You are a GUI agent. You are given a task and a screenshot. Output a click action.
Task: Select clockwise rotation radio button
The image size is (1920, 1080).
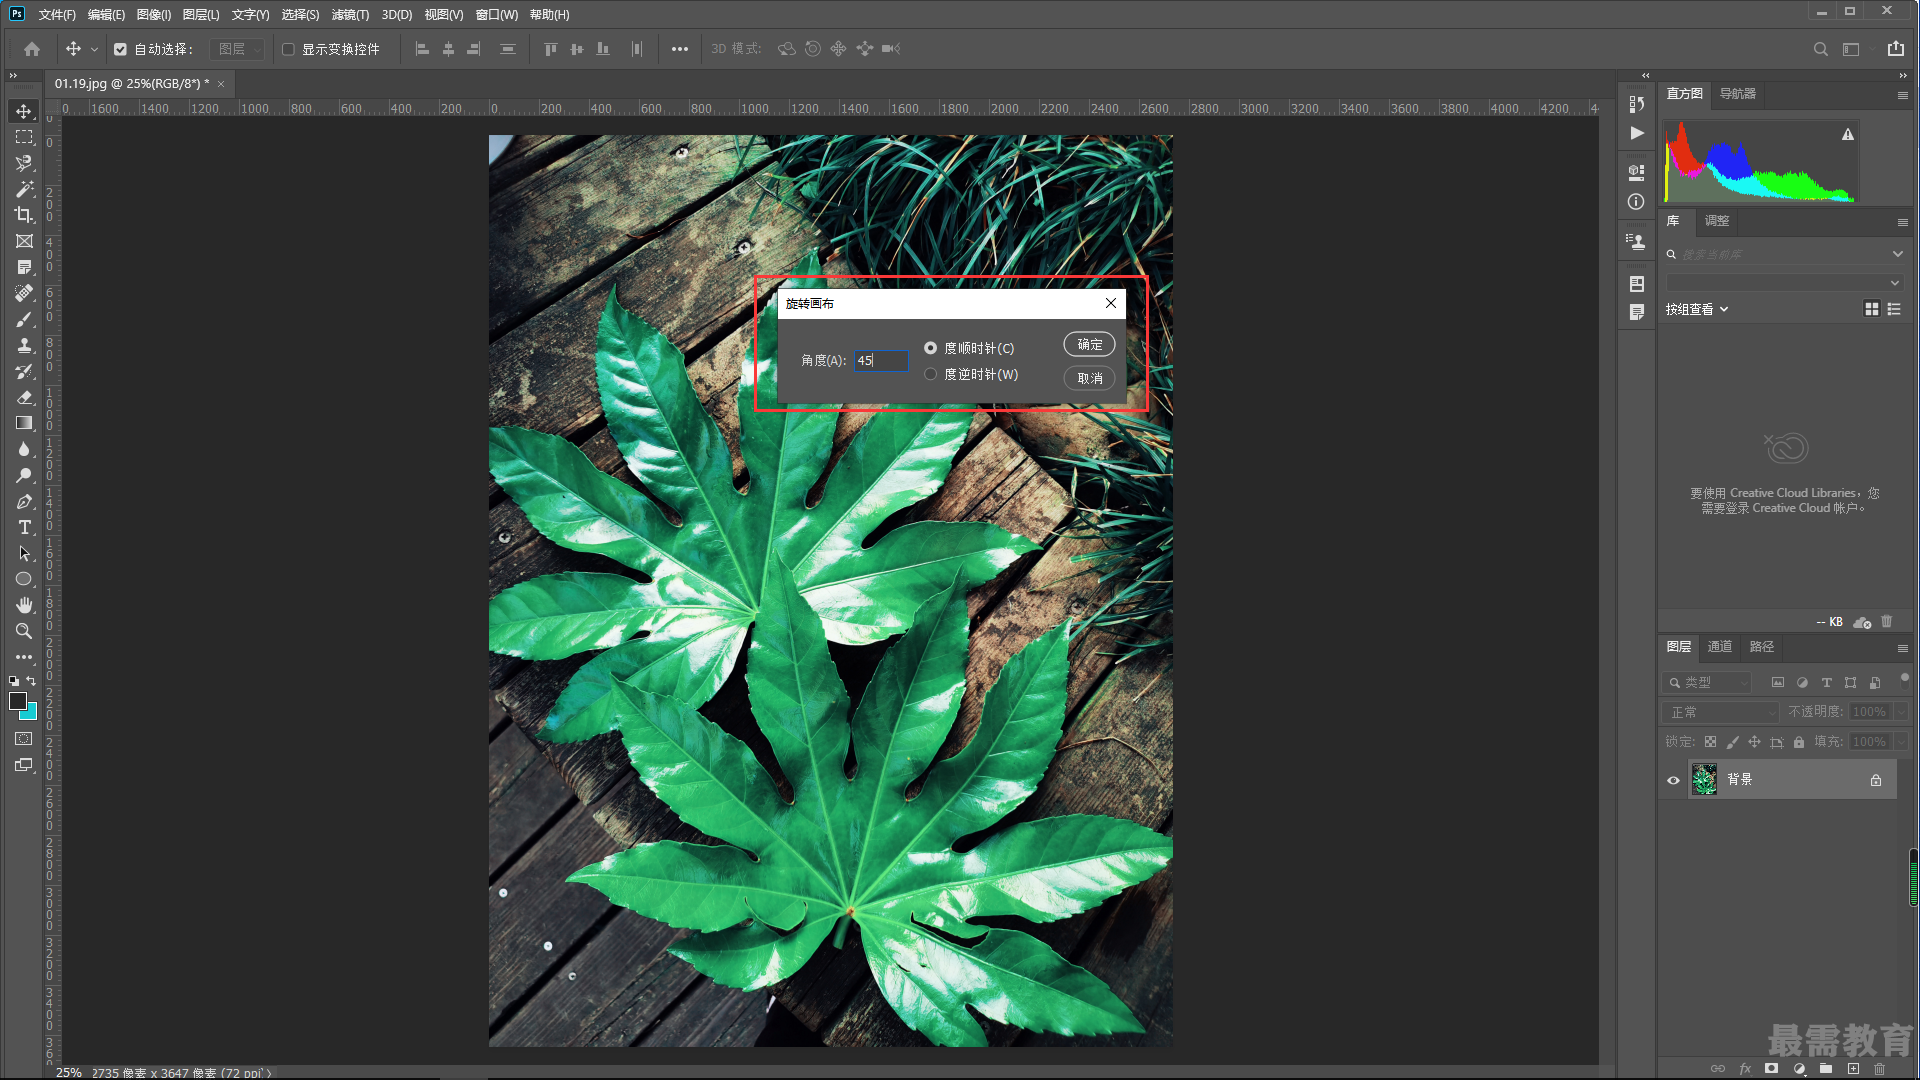[x=931, y=348]
